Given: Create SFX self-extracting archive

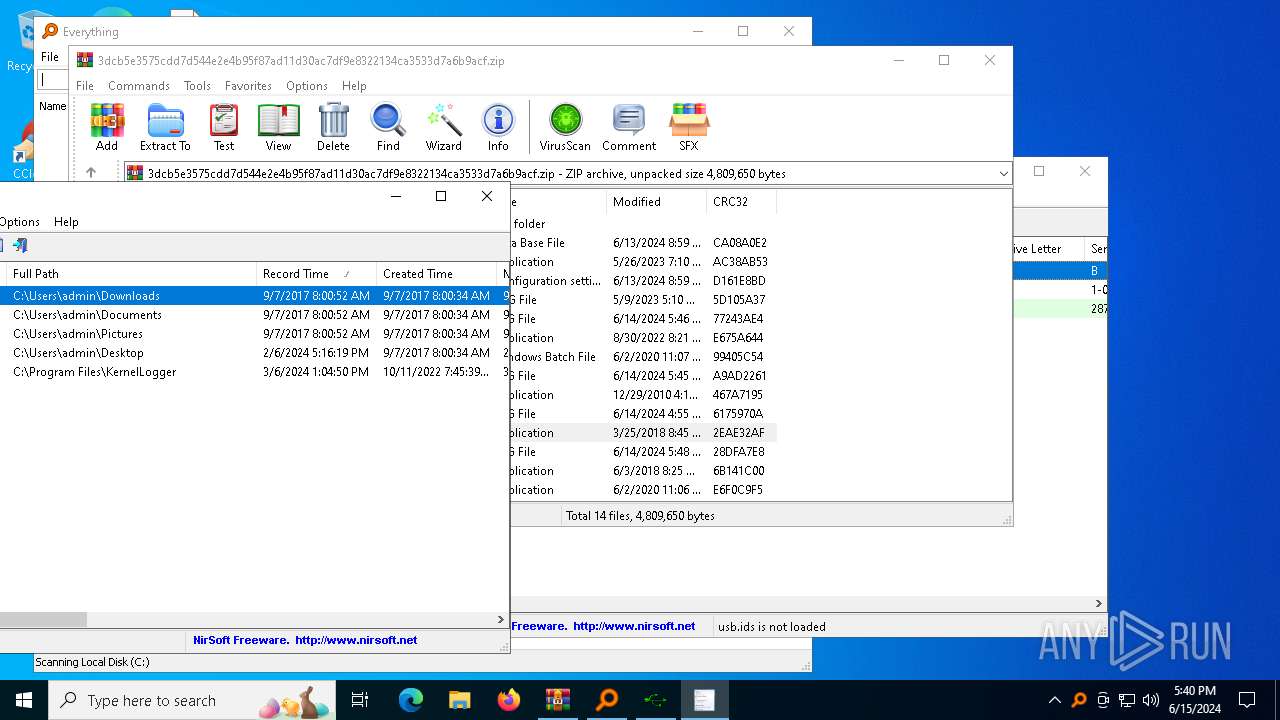Looking at the screenshot, I should pyautogui.click(x=689, y=127).
